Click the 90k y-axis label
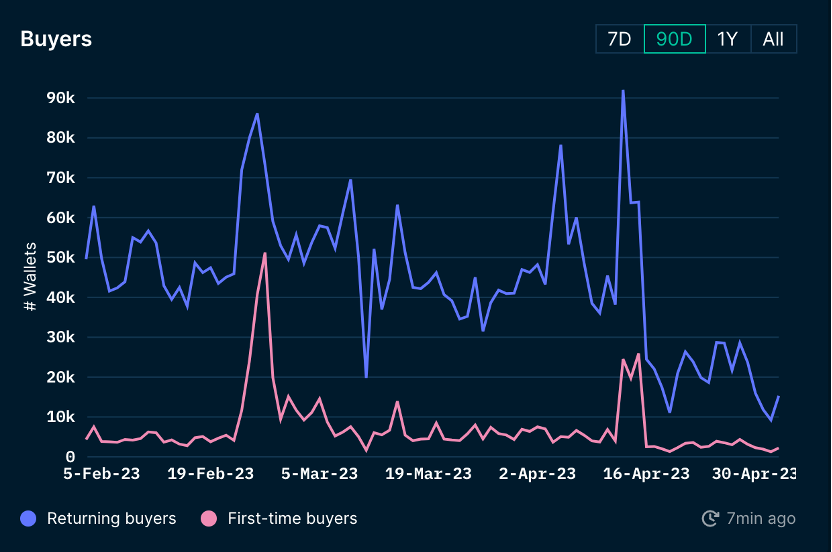This screenshot has width=832, height=552. click(60, 98)
